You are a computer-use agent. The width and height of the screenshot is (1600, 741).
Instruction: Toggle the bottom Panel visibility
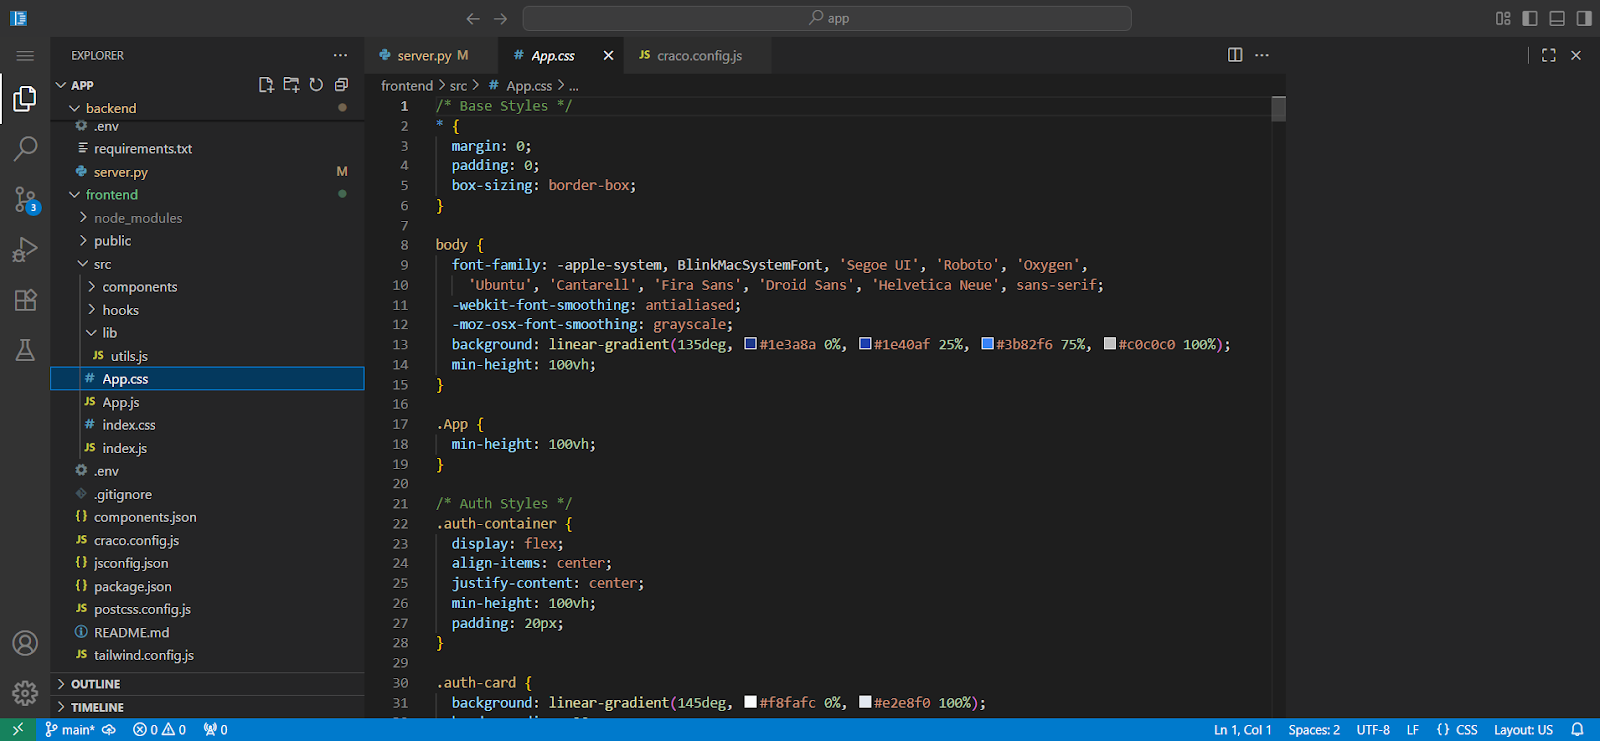point(1557,18)
